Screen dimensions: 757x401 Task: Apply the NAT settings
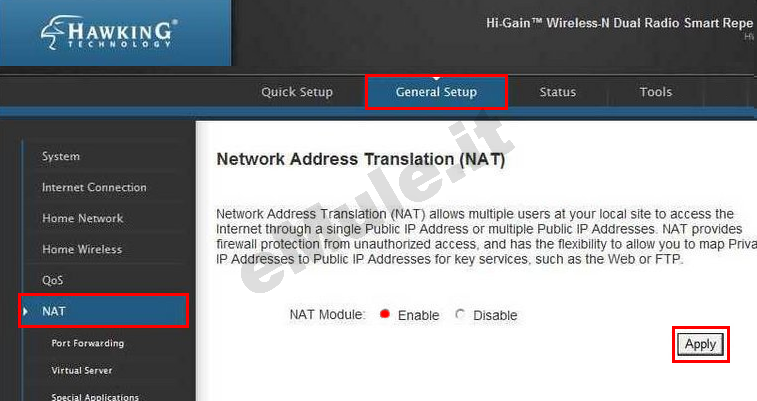701,344
